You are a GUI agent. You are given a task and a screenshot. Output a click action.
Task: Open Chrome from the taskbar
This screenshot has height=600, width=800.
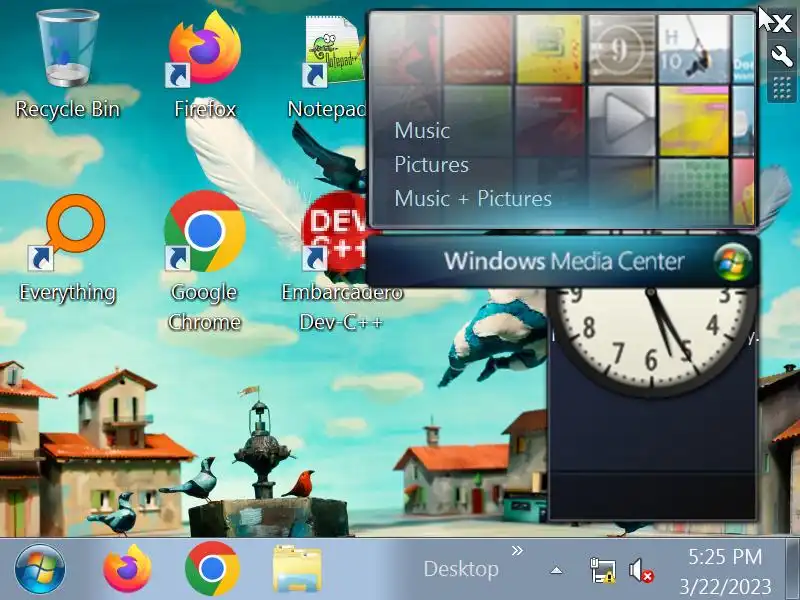coord(212,568)
